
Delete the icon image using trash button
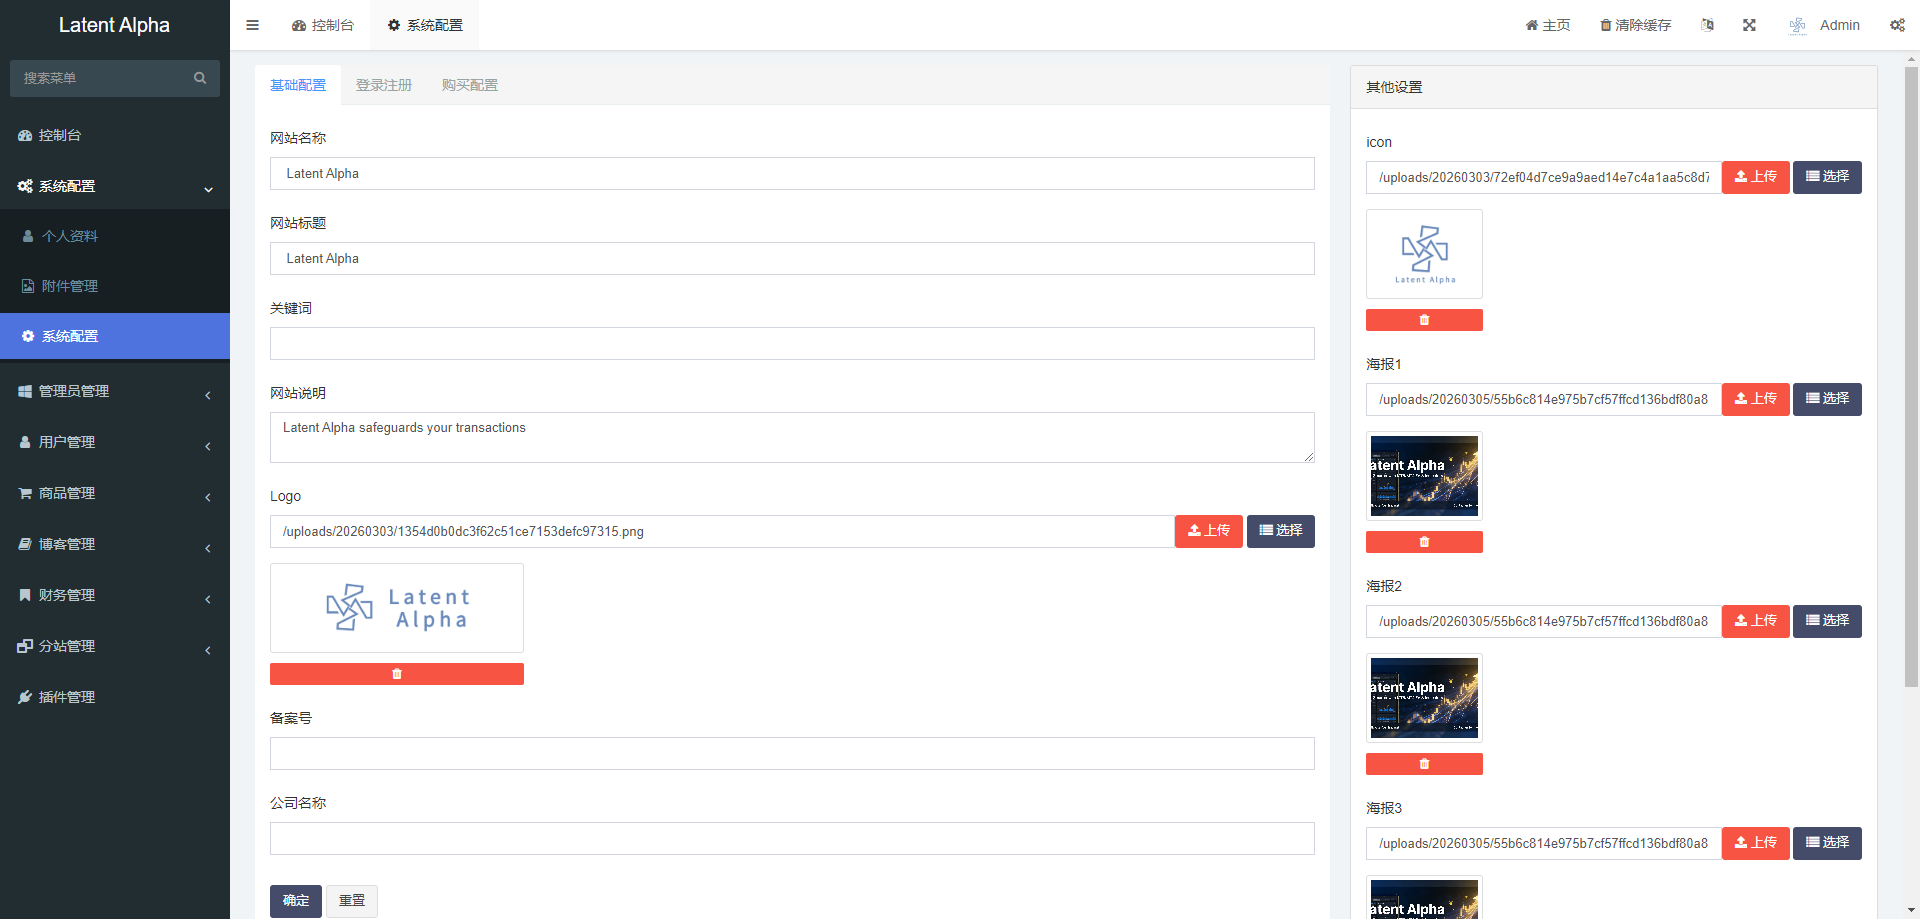point(1424,320)
